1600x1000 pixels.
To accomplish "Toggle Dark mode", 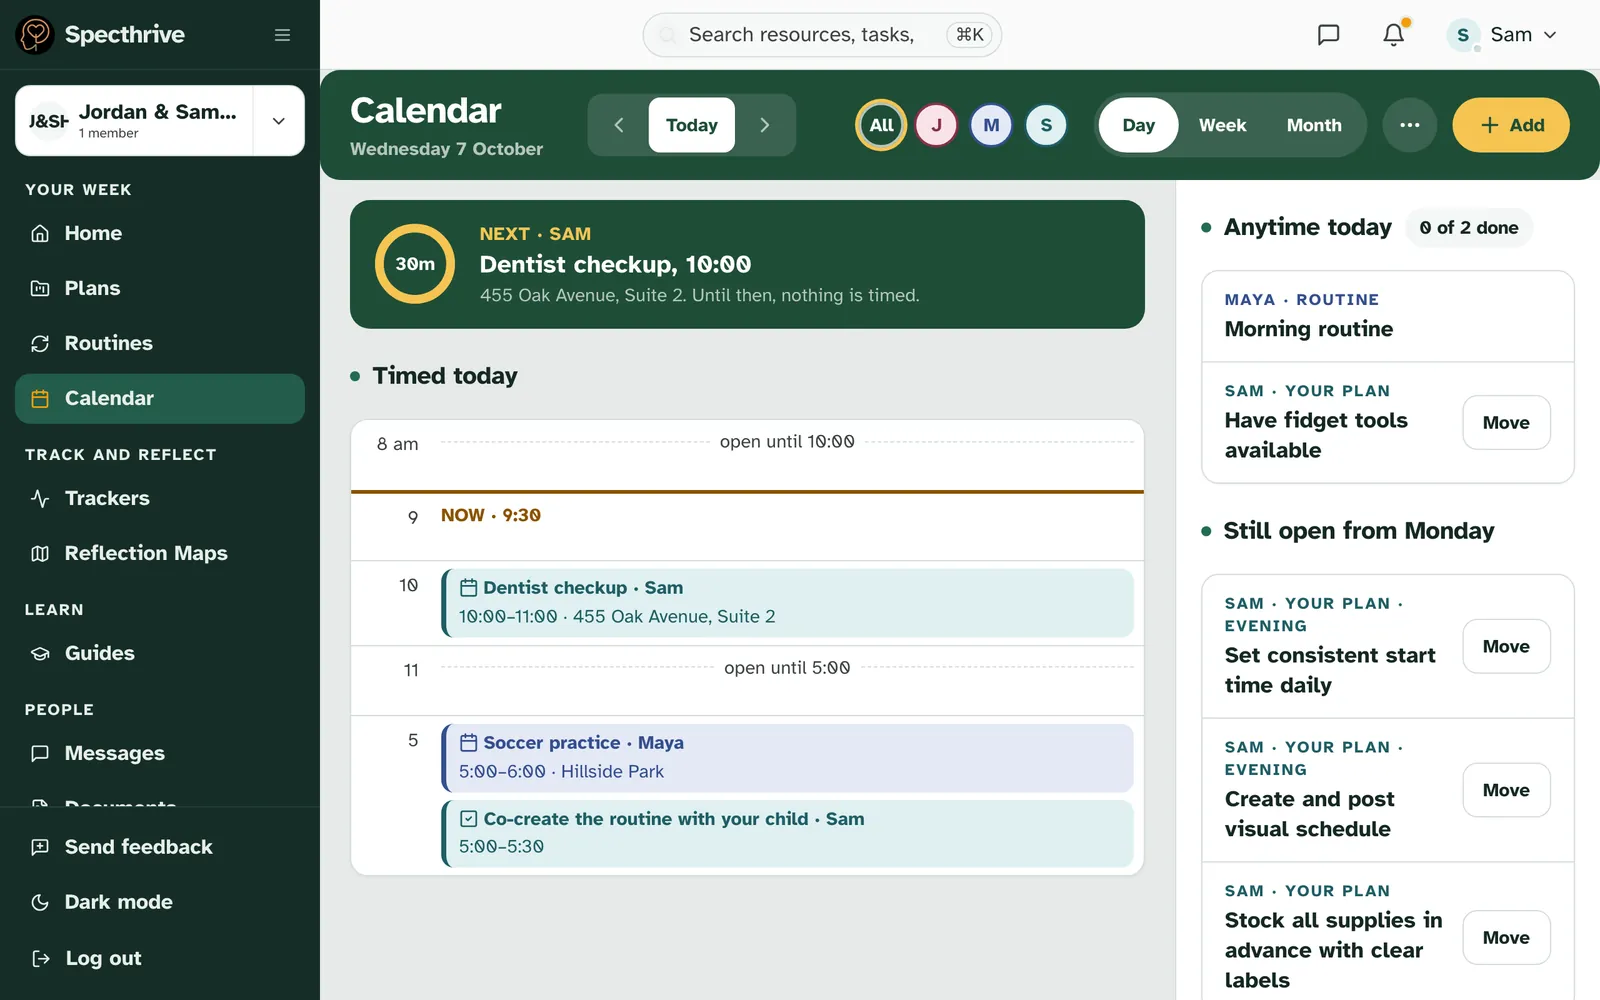I will (x=160, y=902).
